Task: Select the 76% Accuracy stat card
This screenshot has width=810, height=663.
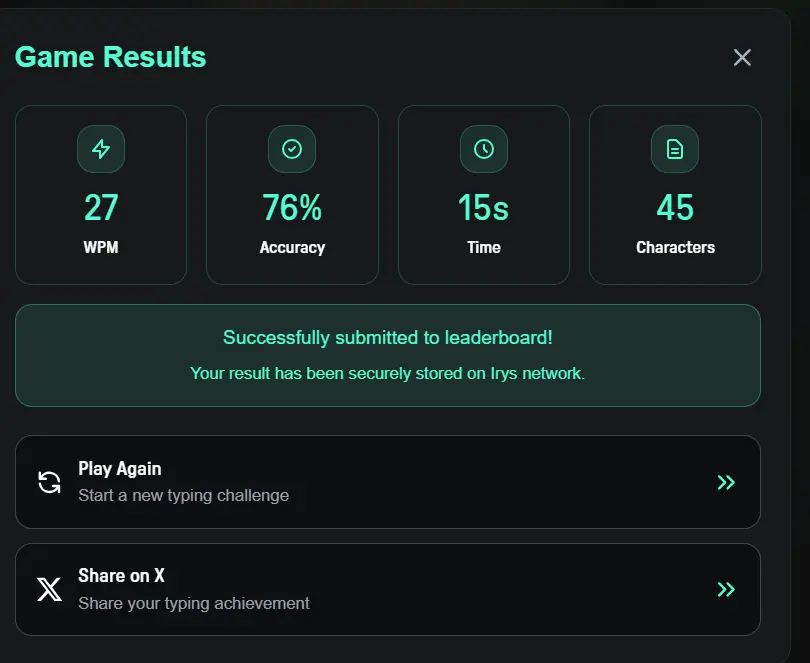Action: click(292, 195)
